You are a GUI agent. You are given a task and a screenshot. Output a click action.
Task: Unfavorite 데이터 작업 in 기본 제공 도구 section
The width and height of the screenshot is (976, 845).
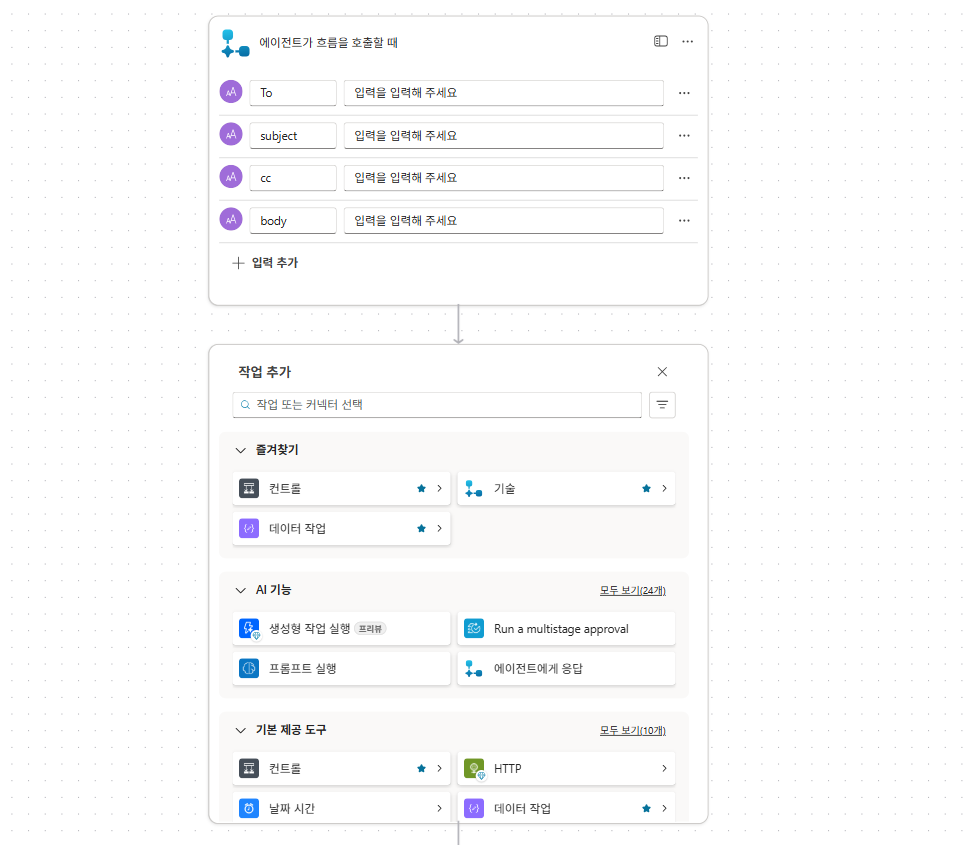[x=646, y=808]
